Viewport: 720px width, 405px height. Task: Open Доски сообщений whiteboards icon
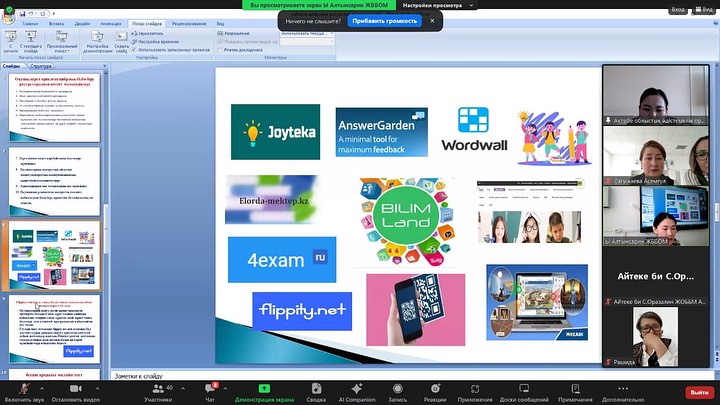(524, 389)
